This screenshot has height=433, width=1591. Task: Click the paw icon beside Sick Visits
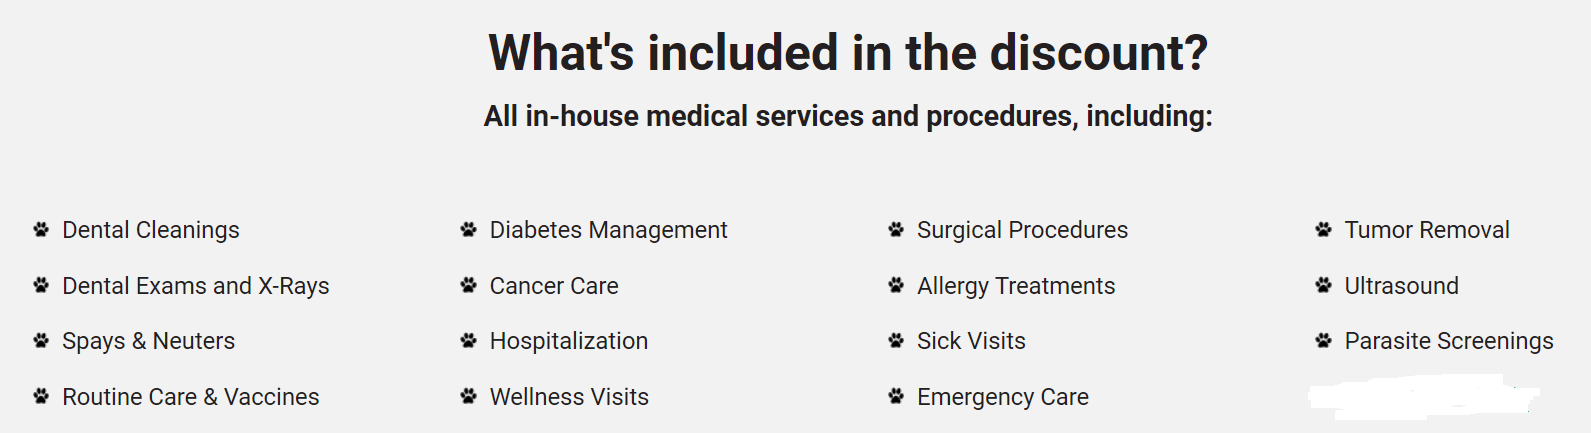coord(896,341)
